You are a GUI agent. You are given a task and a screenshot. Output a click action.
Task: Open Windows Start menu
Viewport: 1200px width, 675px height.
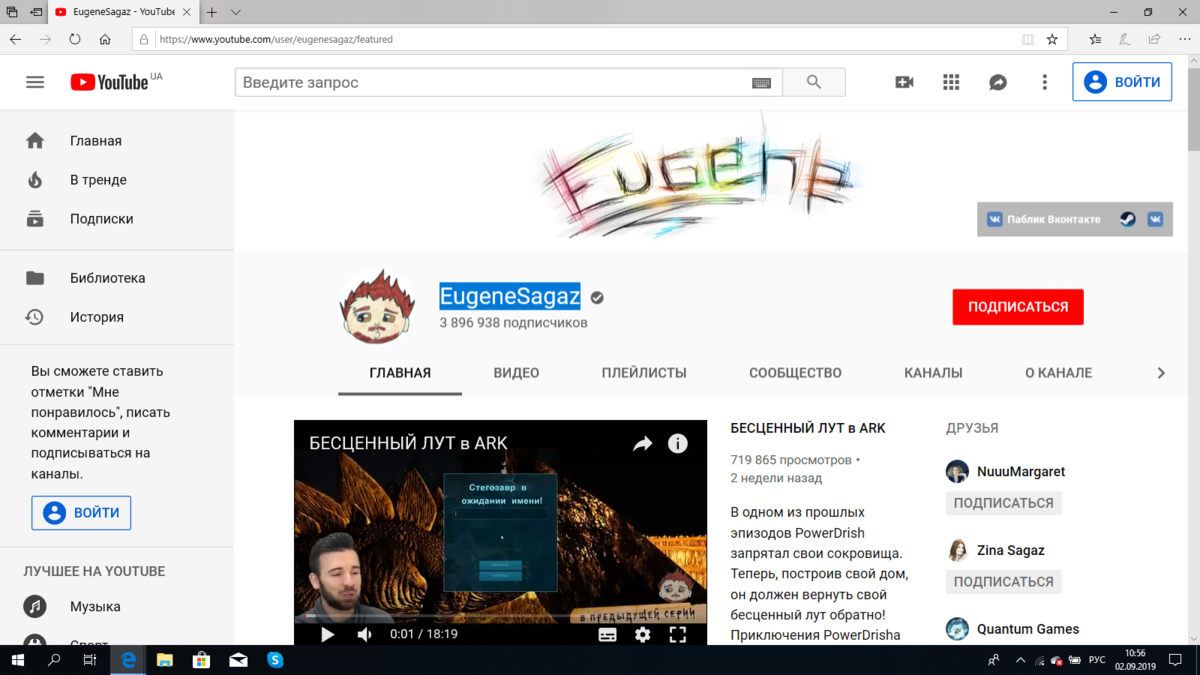(18, 660)
